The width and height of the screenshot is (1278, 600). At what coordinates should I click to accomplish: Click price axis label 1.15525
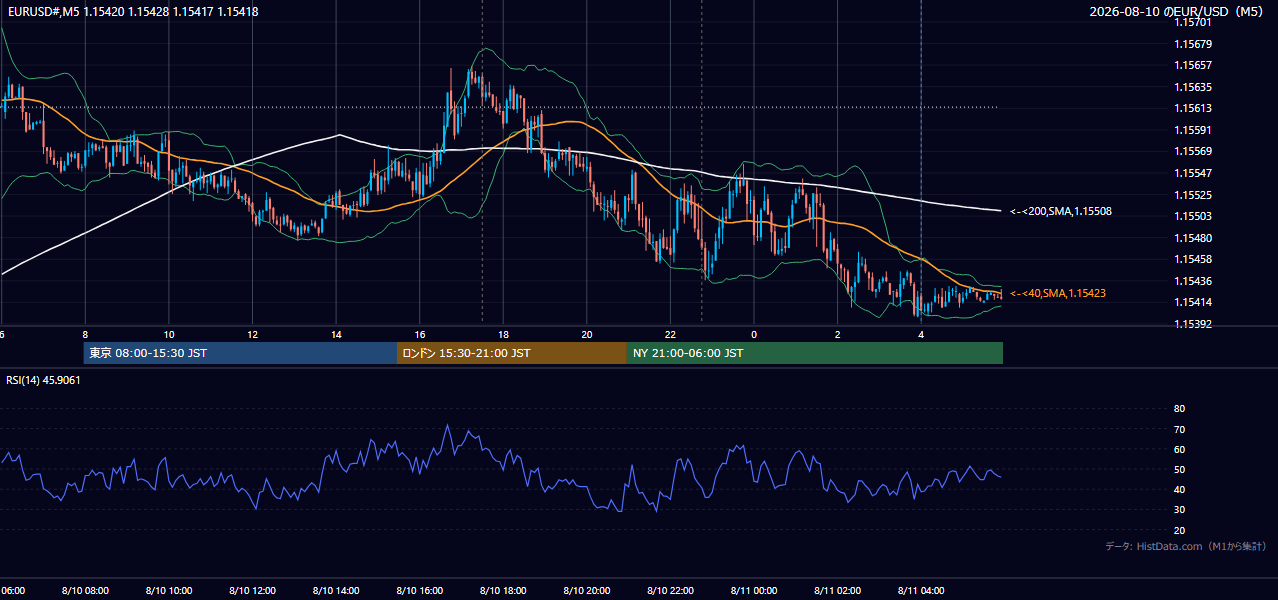point(1192,195)
